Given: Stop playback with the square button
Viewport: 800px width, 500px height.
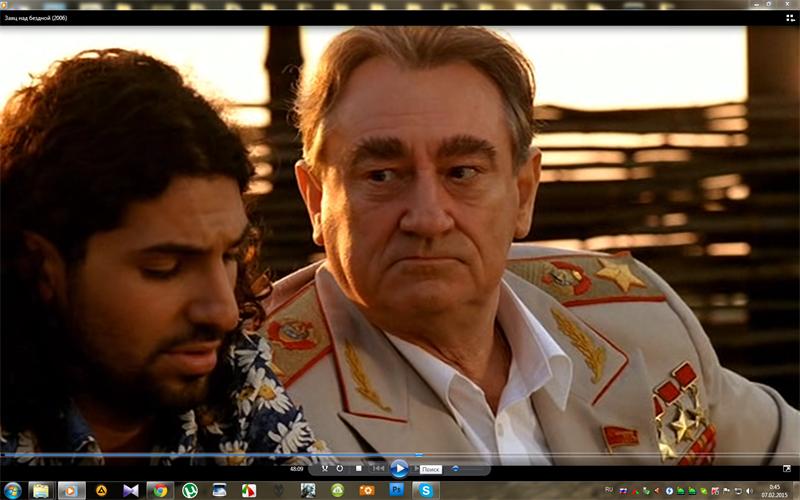Looking at the screenshot, I should pos(359,468).
